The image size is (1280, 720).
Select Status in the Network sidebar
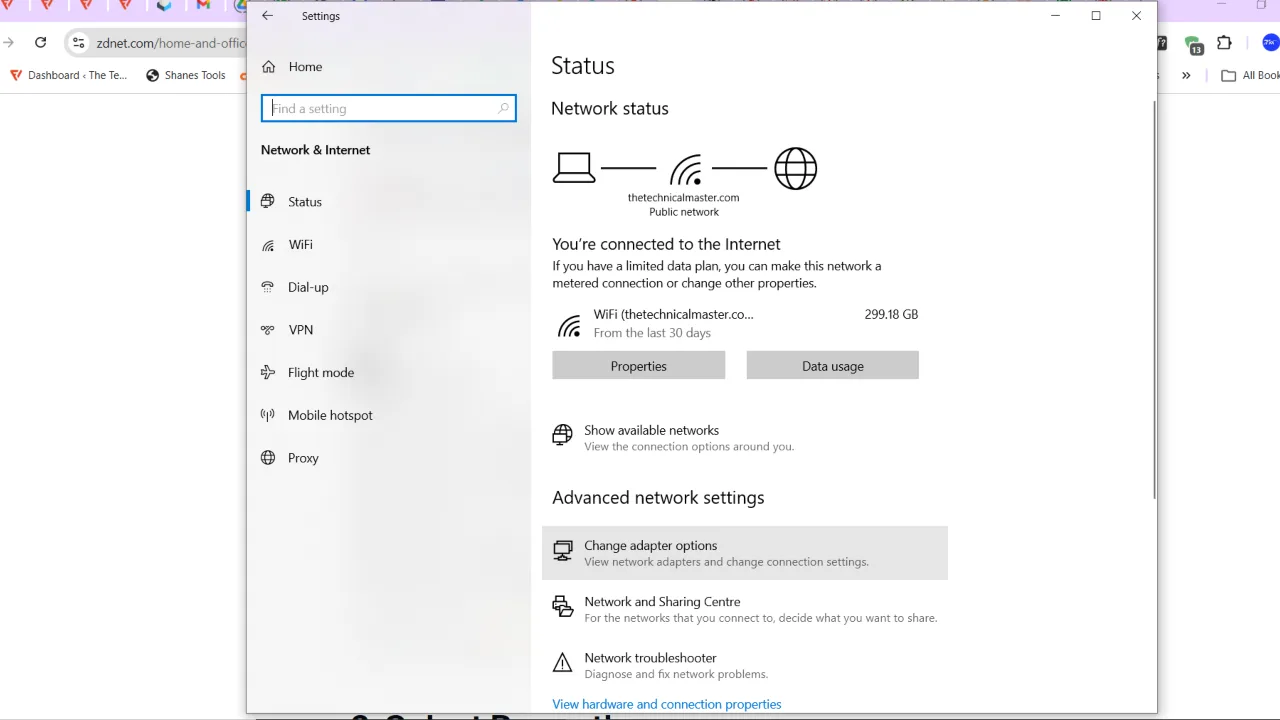(x=267, y=201)
